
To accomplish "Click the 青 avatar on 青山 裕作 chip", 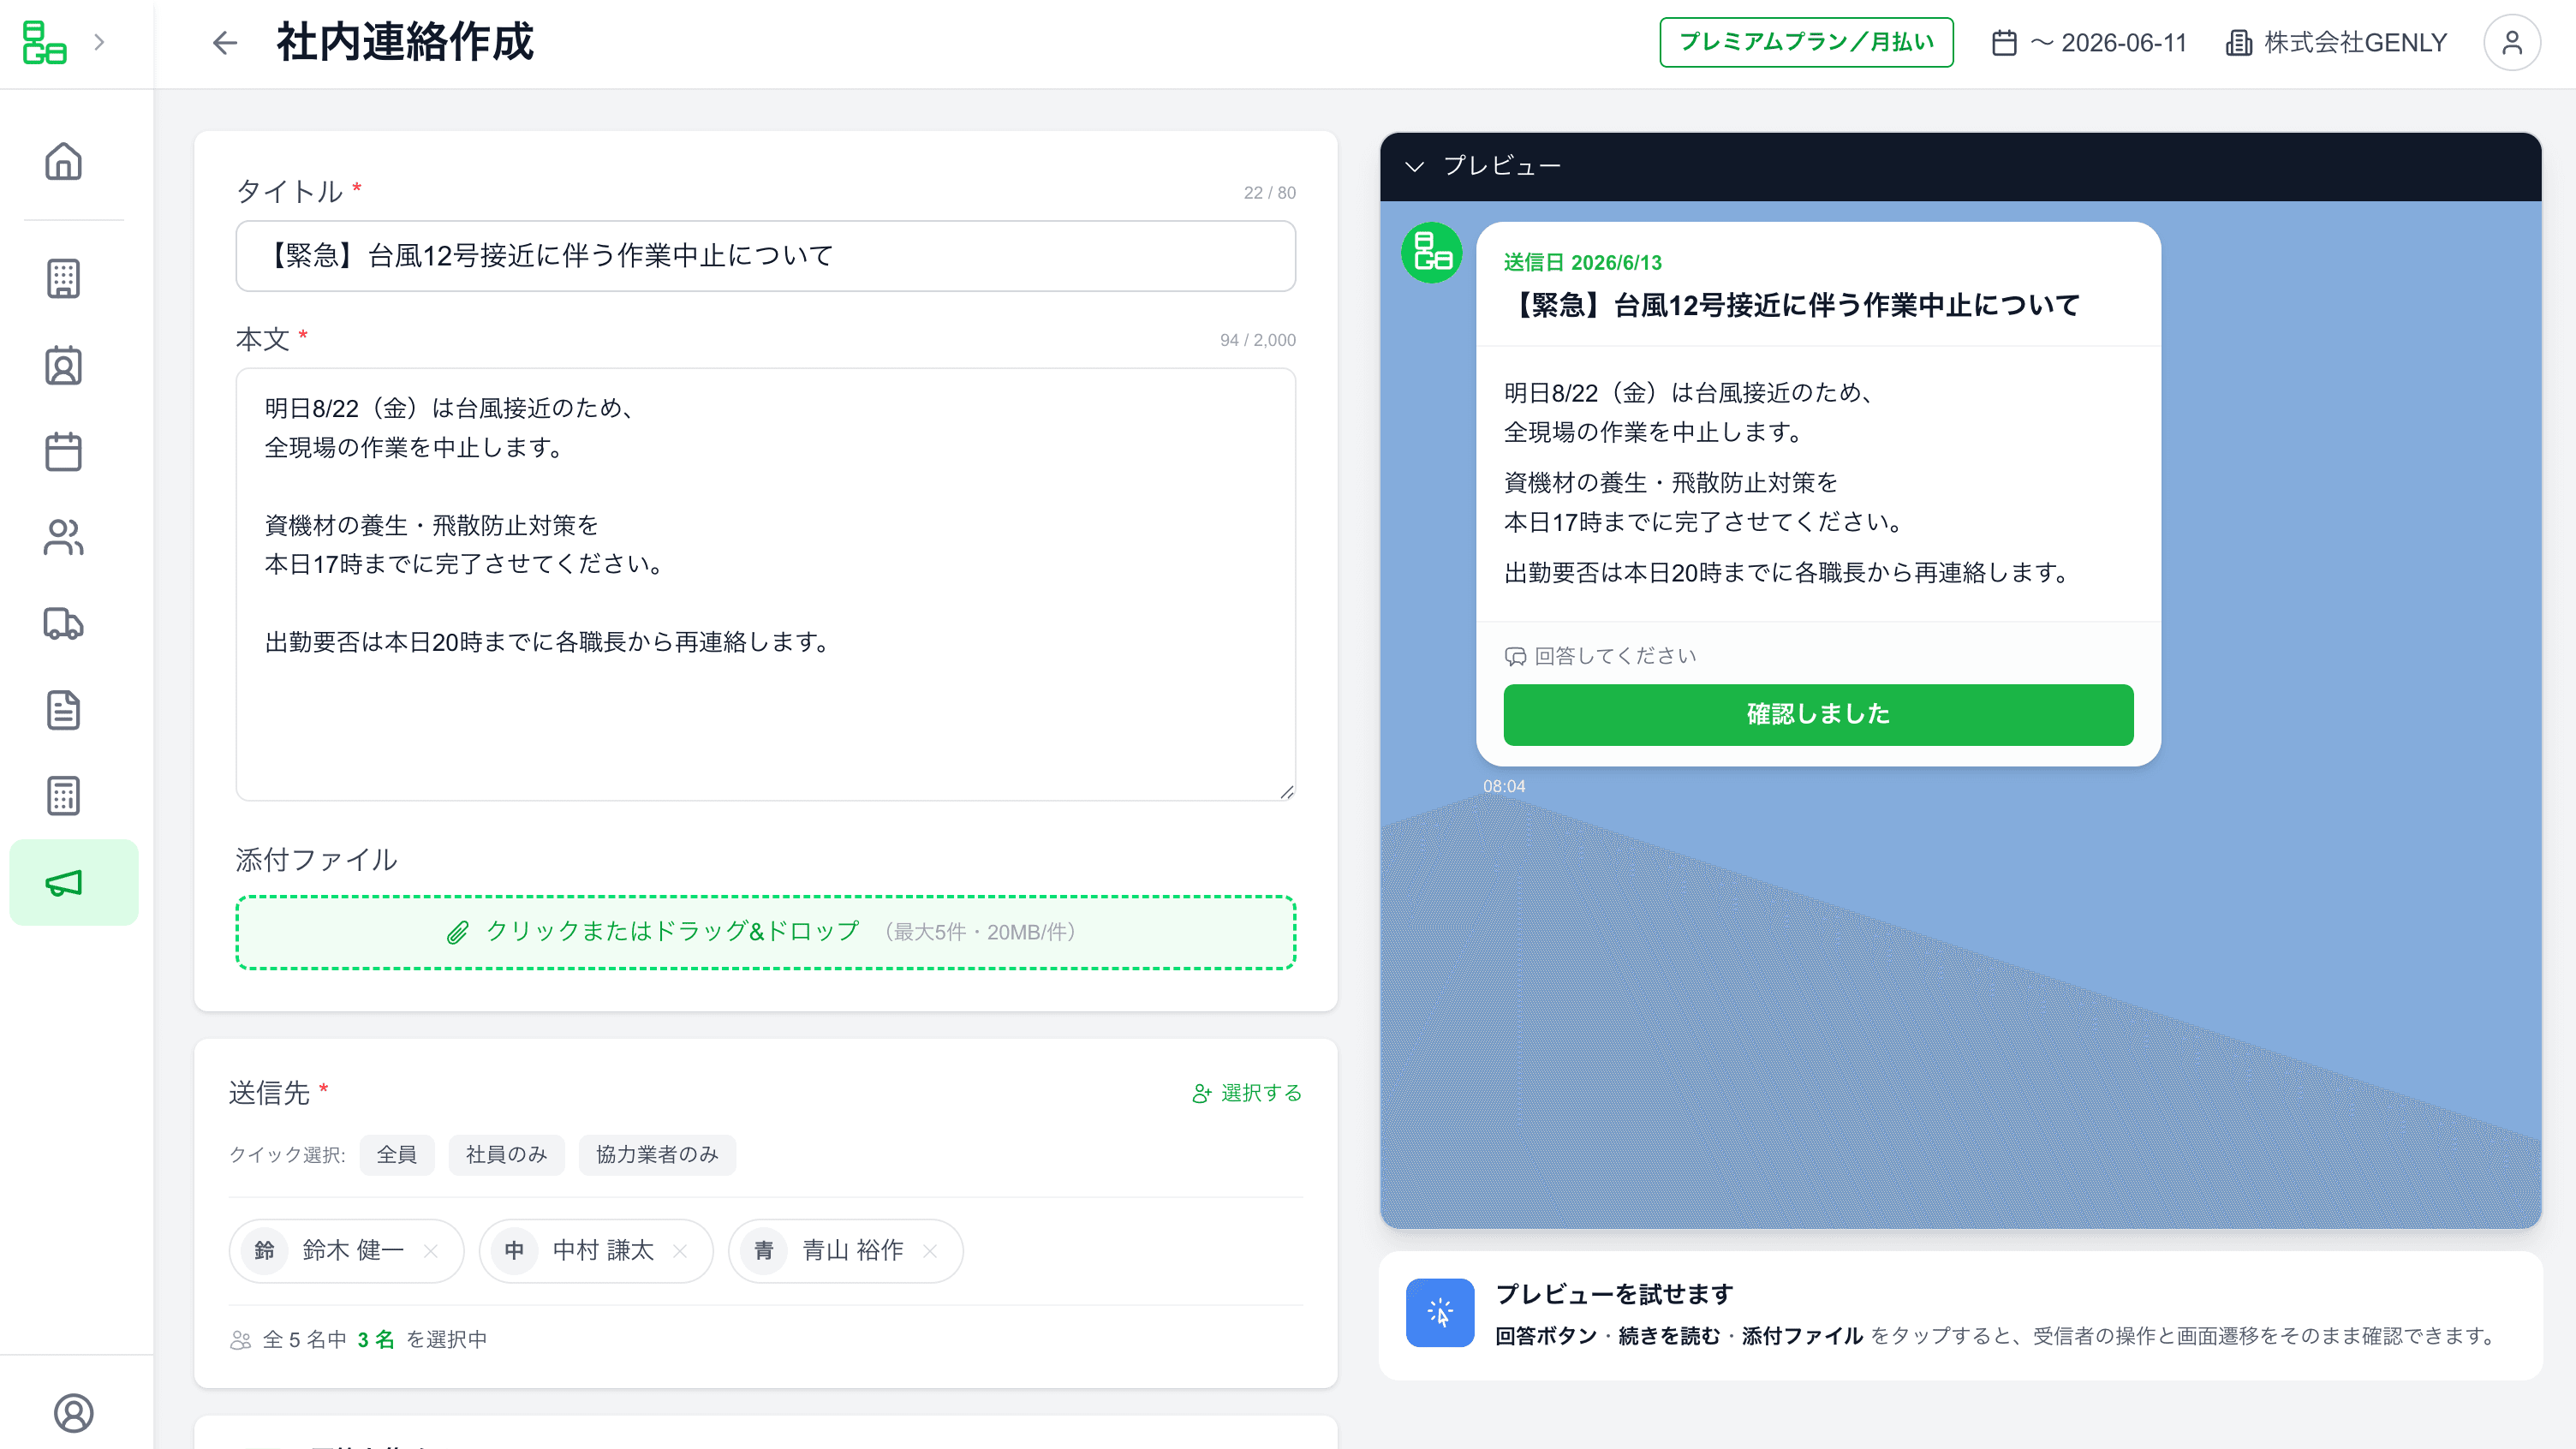I will (764, 1251).
